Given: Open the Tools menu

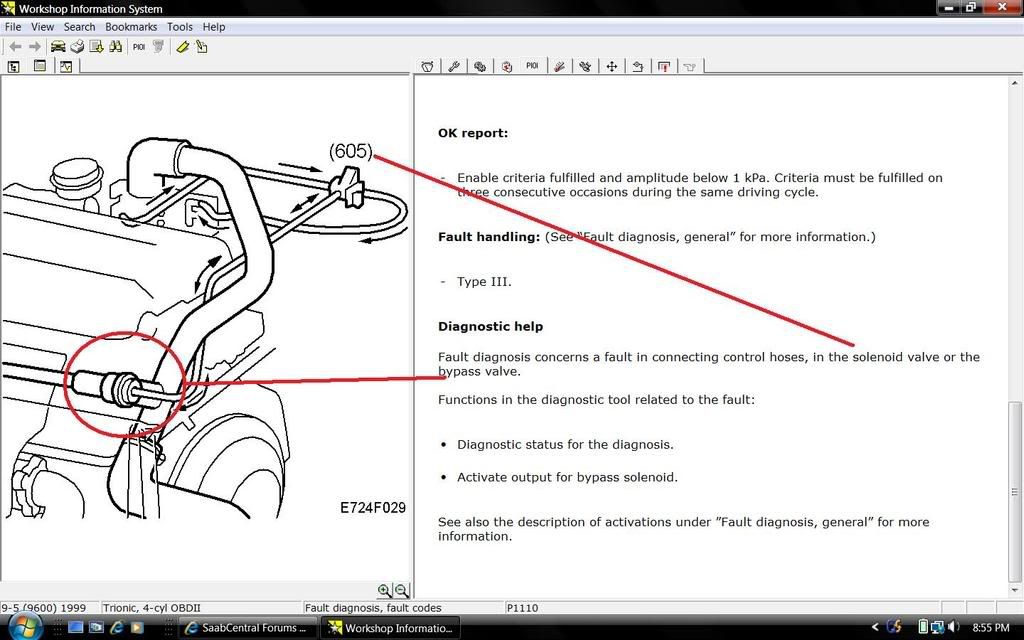Looking at the screenshot, I should point(180,27).
